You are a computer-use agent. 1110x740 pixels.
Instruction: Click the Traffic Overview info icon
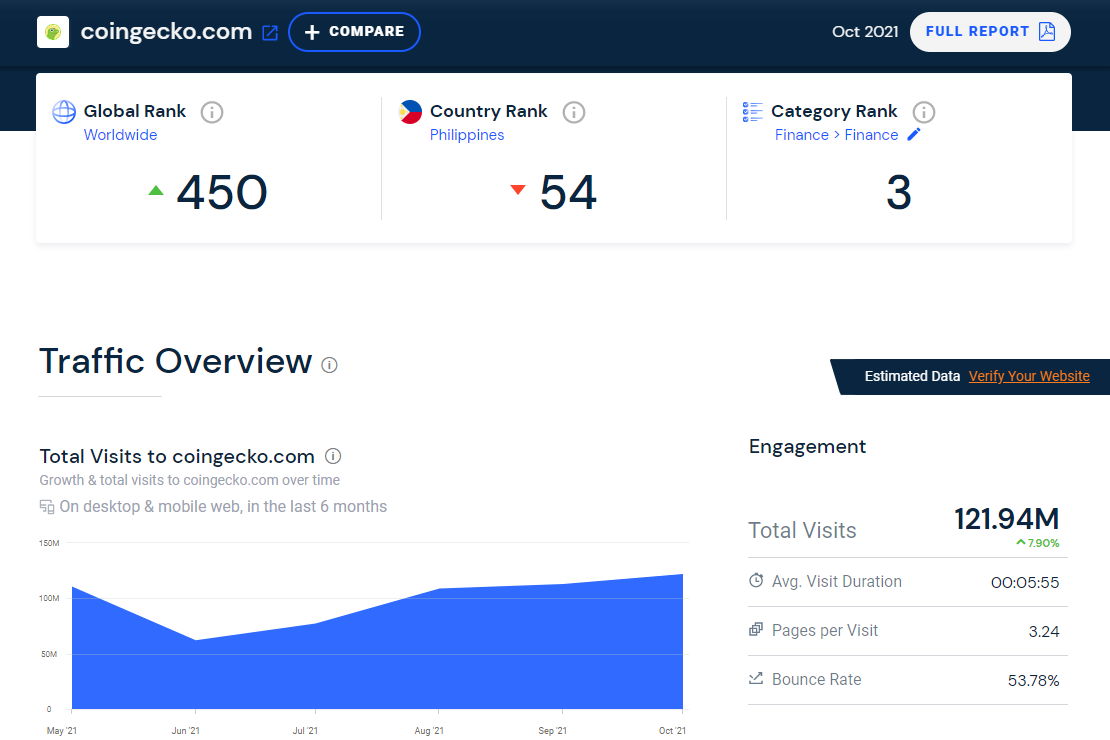tap(329, 365)
